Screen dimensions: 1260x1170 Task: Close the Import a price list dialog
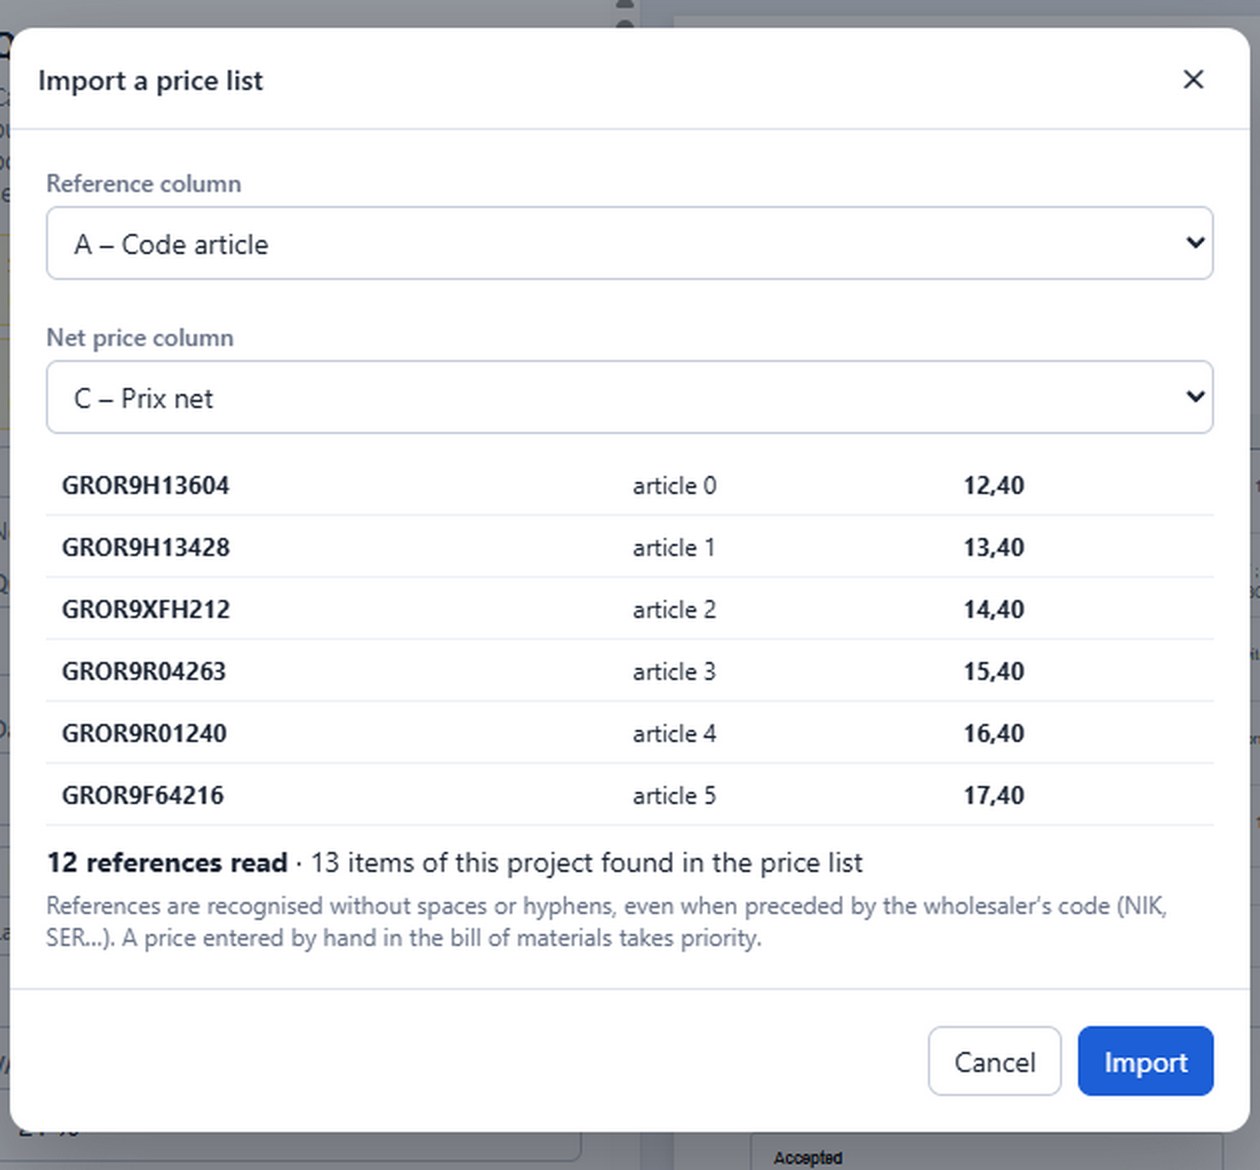pos(1193,80)
